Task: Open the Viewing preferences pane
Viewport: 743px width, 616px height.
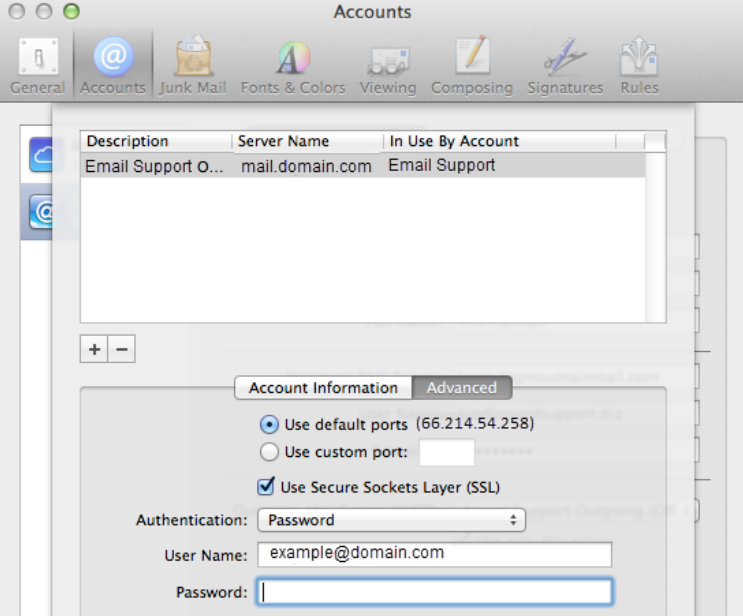Action: (387, 65)
